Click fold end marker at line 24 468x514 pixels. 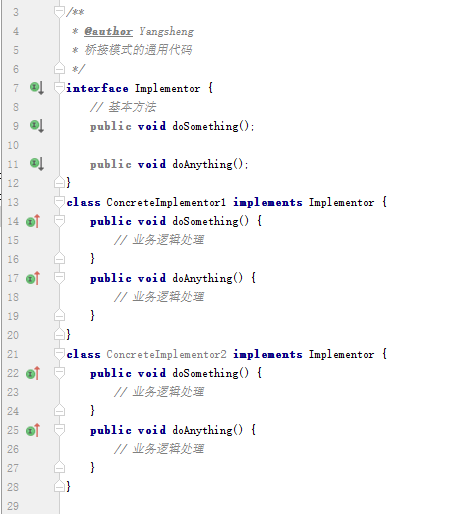click(x=59, y=410)
